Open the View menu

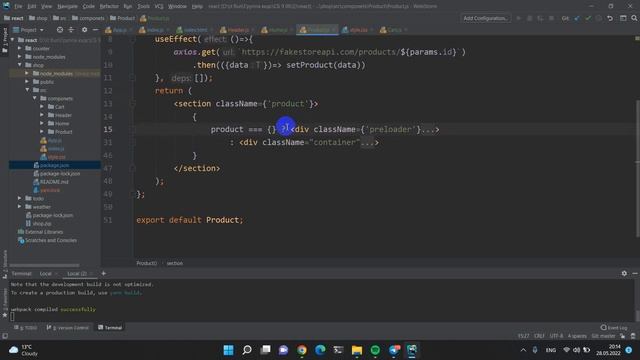click(x=47, y=6)
